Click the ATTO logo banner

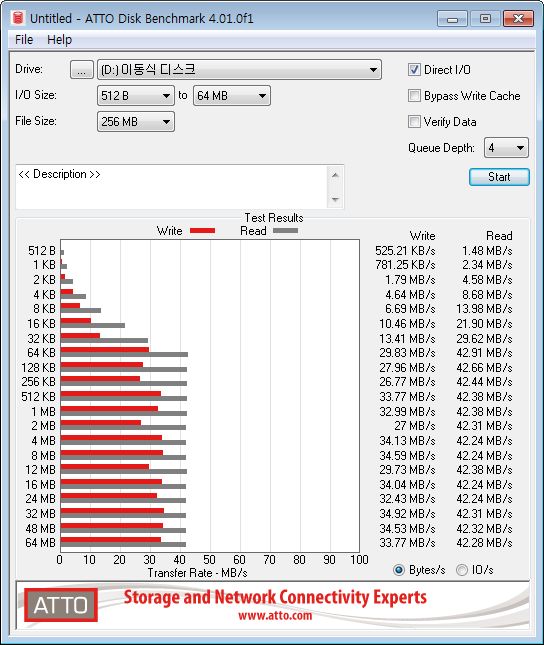coord(61,605)
